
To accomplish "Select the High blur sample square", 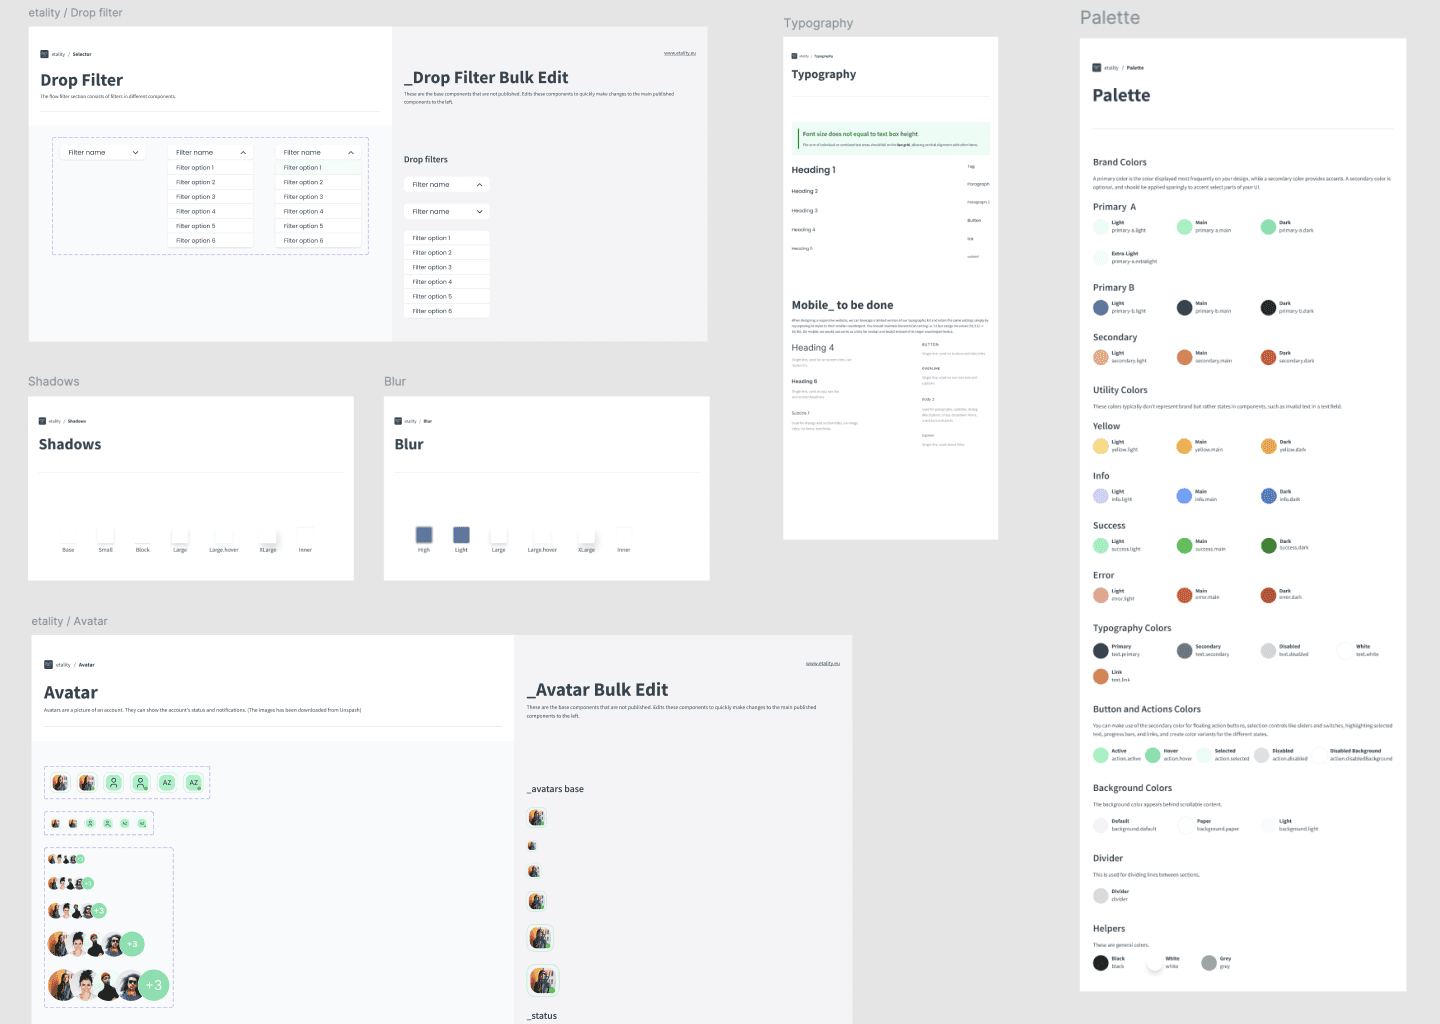I will click(424, 535).
